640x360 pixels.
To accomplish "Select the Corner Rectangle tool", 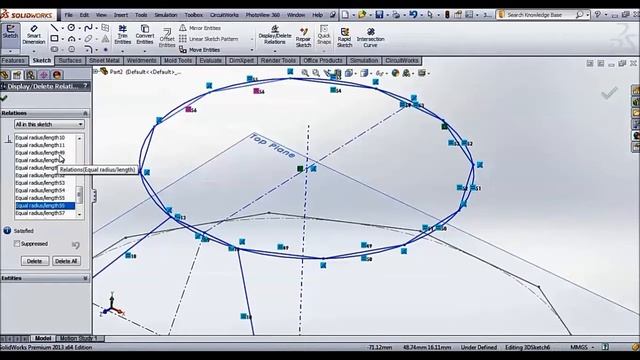I will point(54,38).
